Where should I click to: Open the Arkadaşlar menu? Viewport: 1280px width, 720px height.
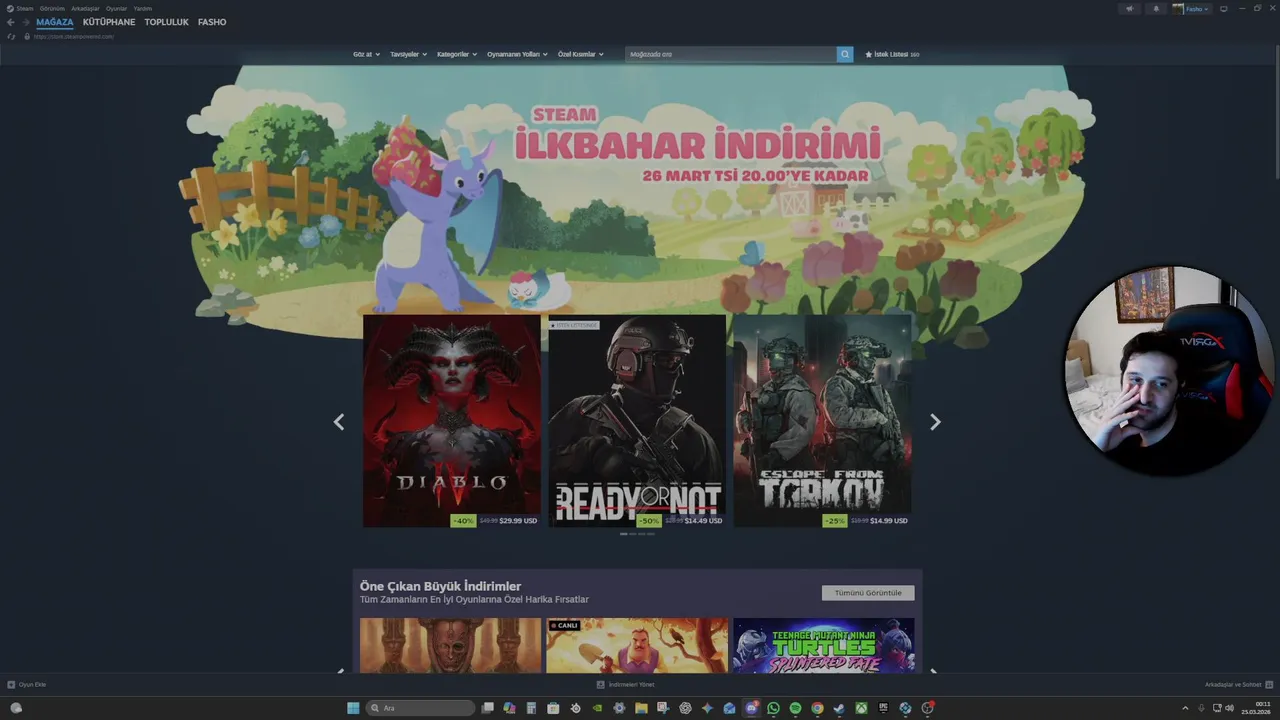[85, 8]
